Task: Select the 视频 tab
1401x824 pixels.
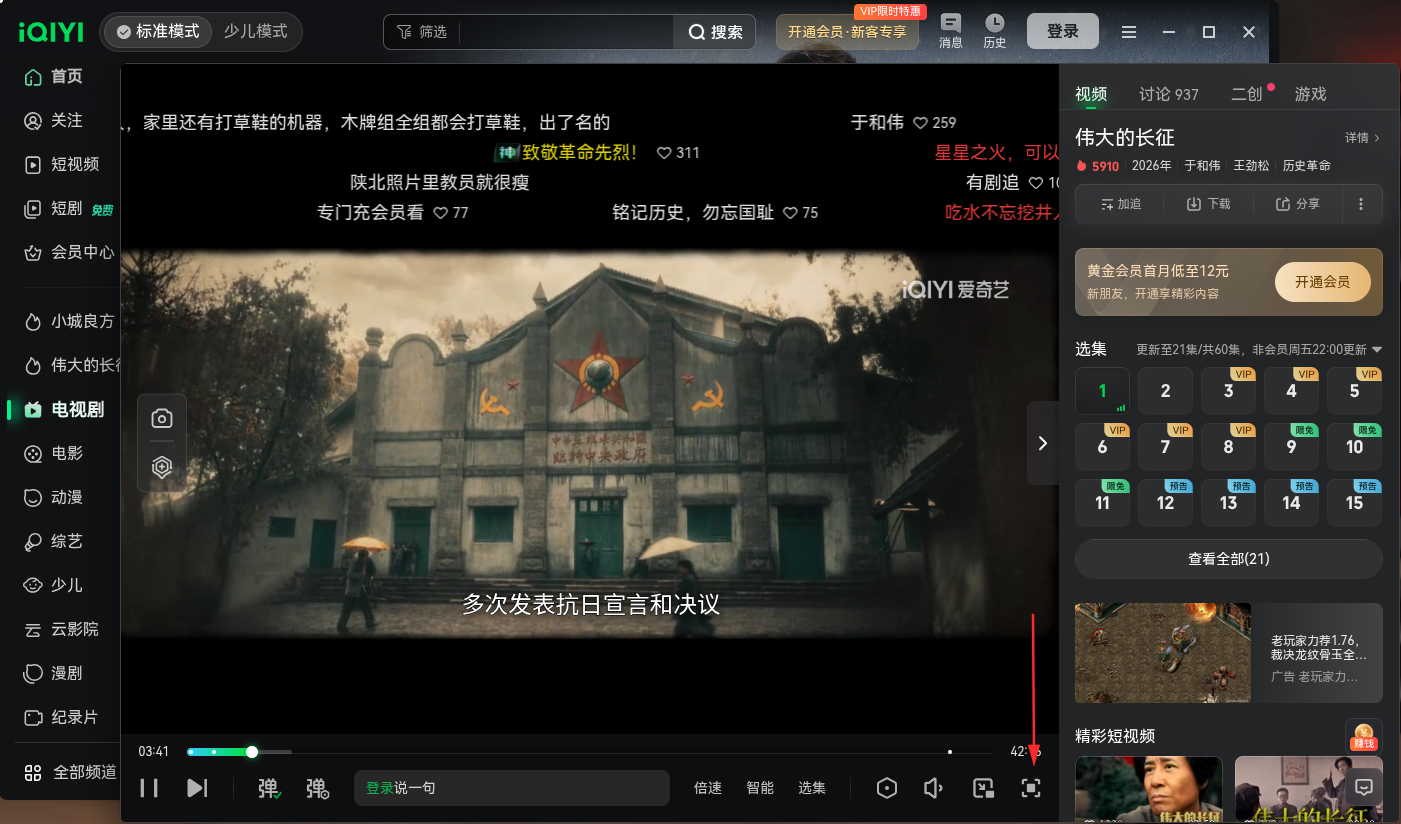Action: pos(1091,94)
